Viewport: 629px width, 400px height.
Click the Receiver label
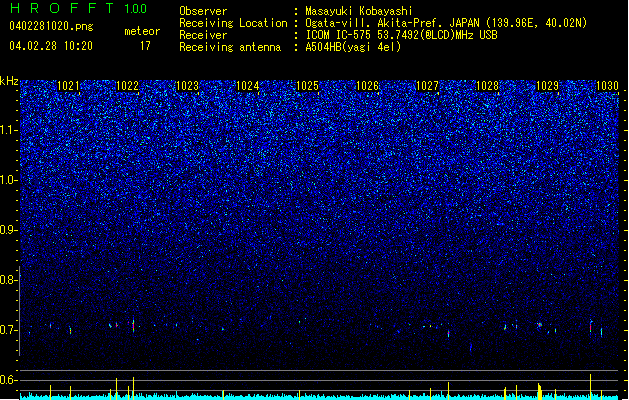[203, 35]
